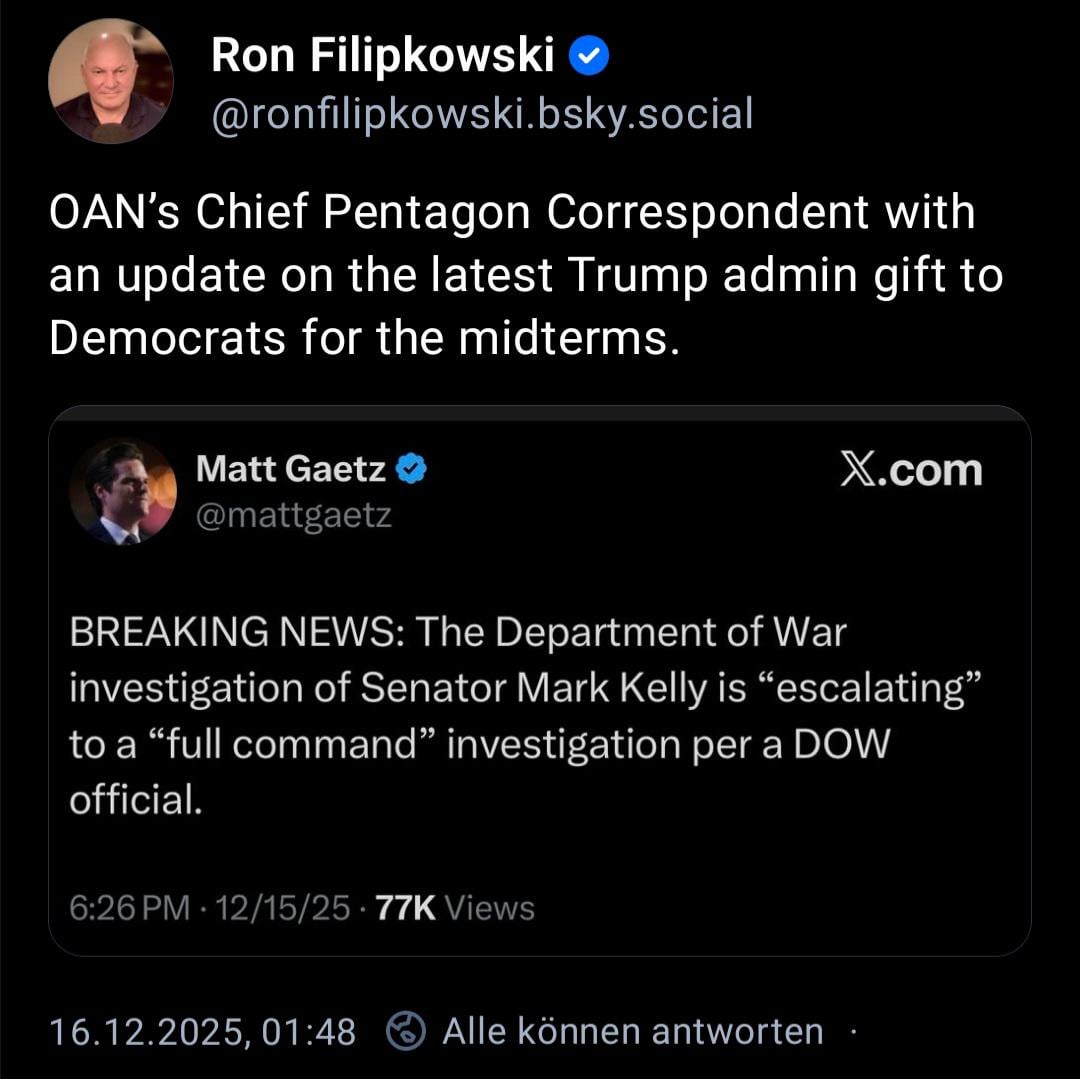Click the word "official." ending the tweet
Image resolution: width=1080 pixels, height=1079 pixels.
click(x=136, y=800)
